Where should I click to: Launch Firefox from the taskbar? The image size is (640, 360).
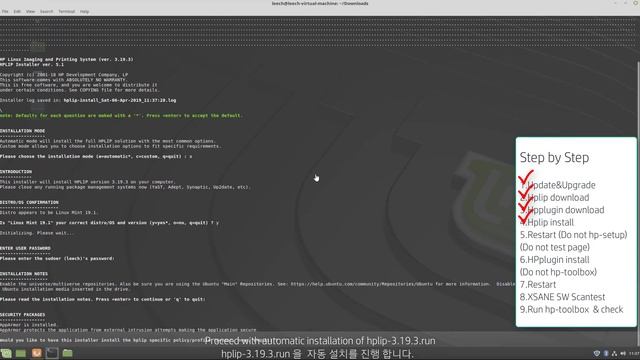point(36,353)
